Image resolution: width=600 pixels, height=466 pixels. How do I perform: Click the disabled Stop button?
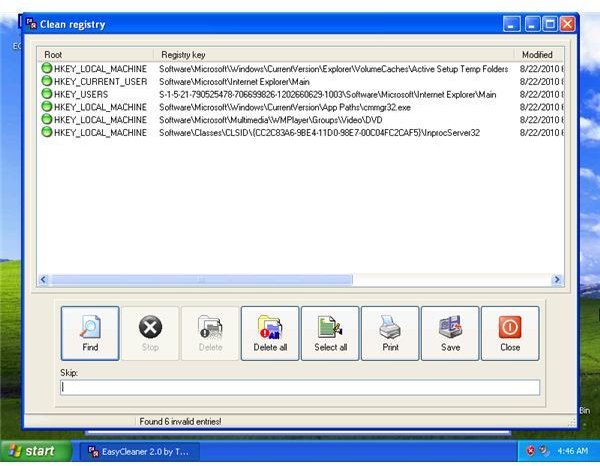150,333
